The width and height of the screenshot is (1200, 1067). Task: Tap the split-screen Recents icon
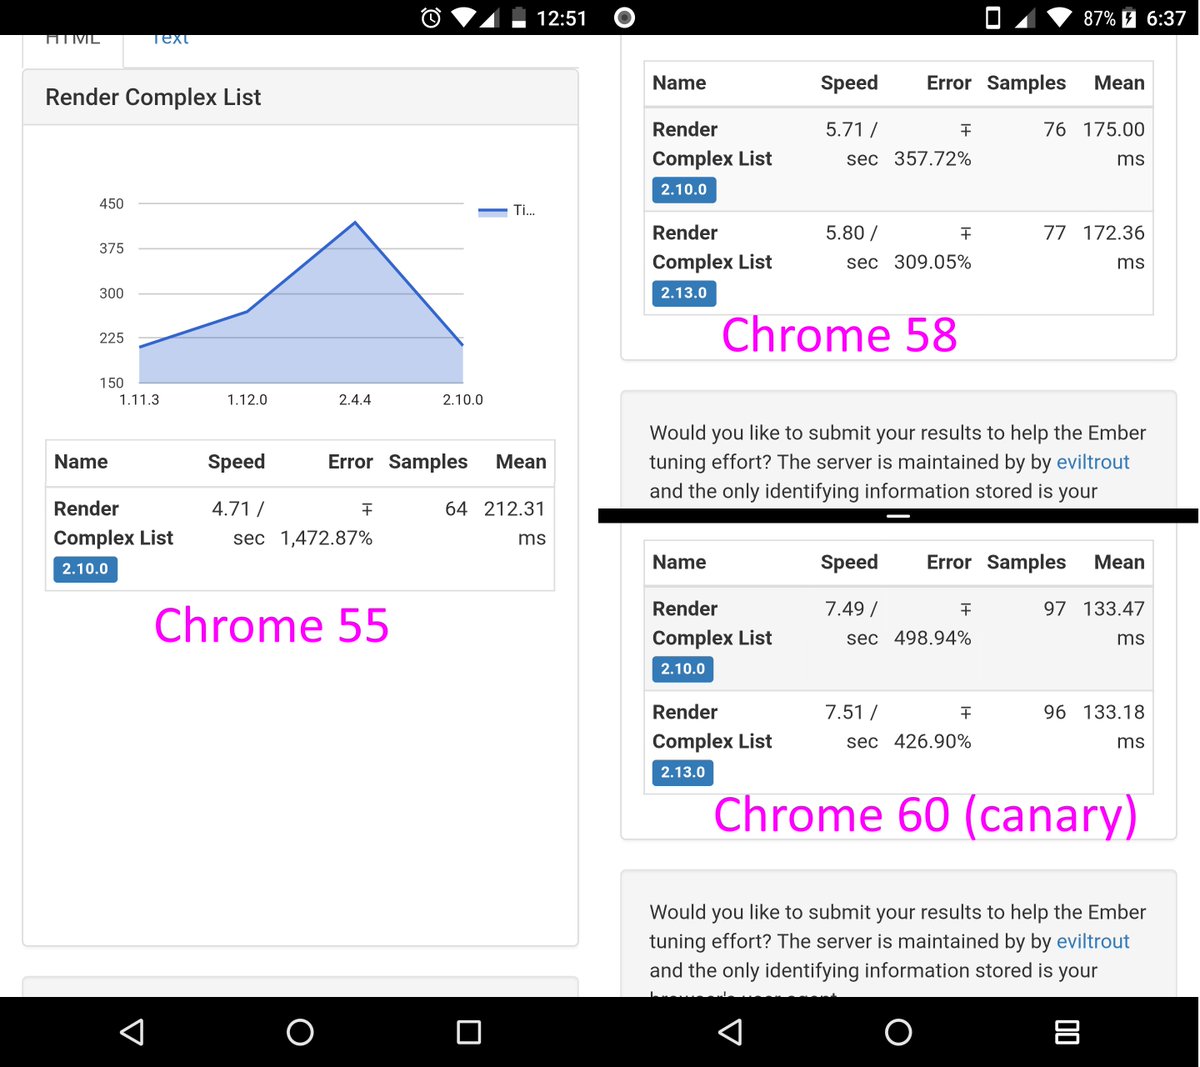pyautogui.click(x=1067, y=1032)
